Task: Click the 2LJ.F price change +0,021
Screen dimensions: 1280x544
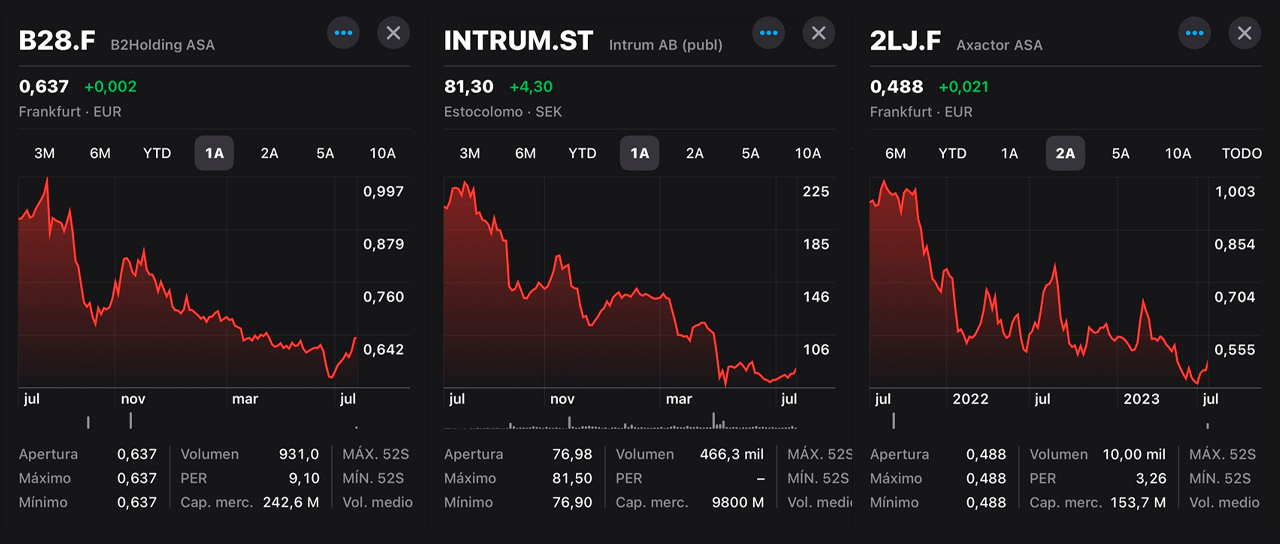Action: [x=962, y=87]
